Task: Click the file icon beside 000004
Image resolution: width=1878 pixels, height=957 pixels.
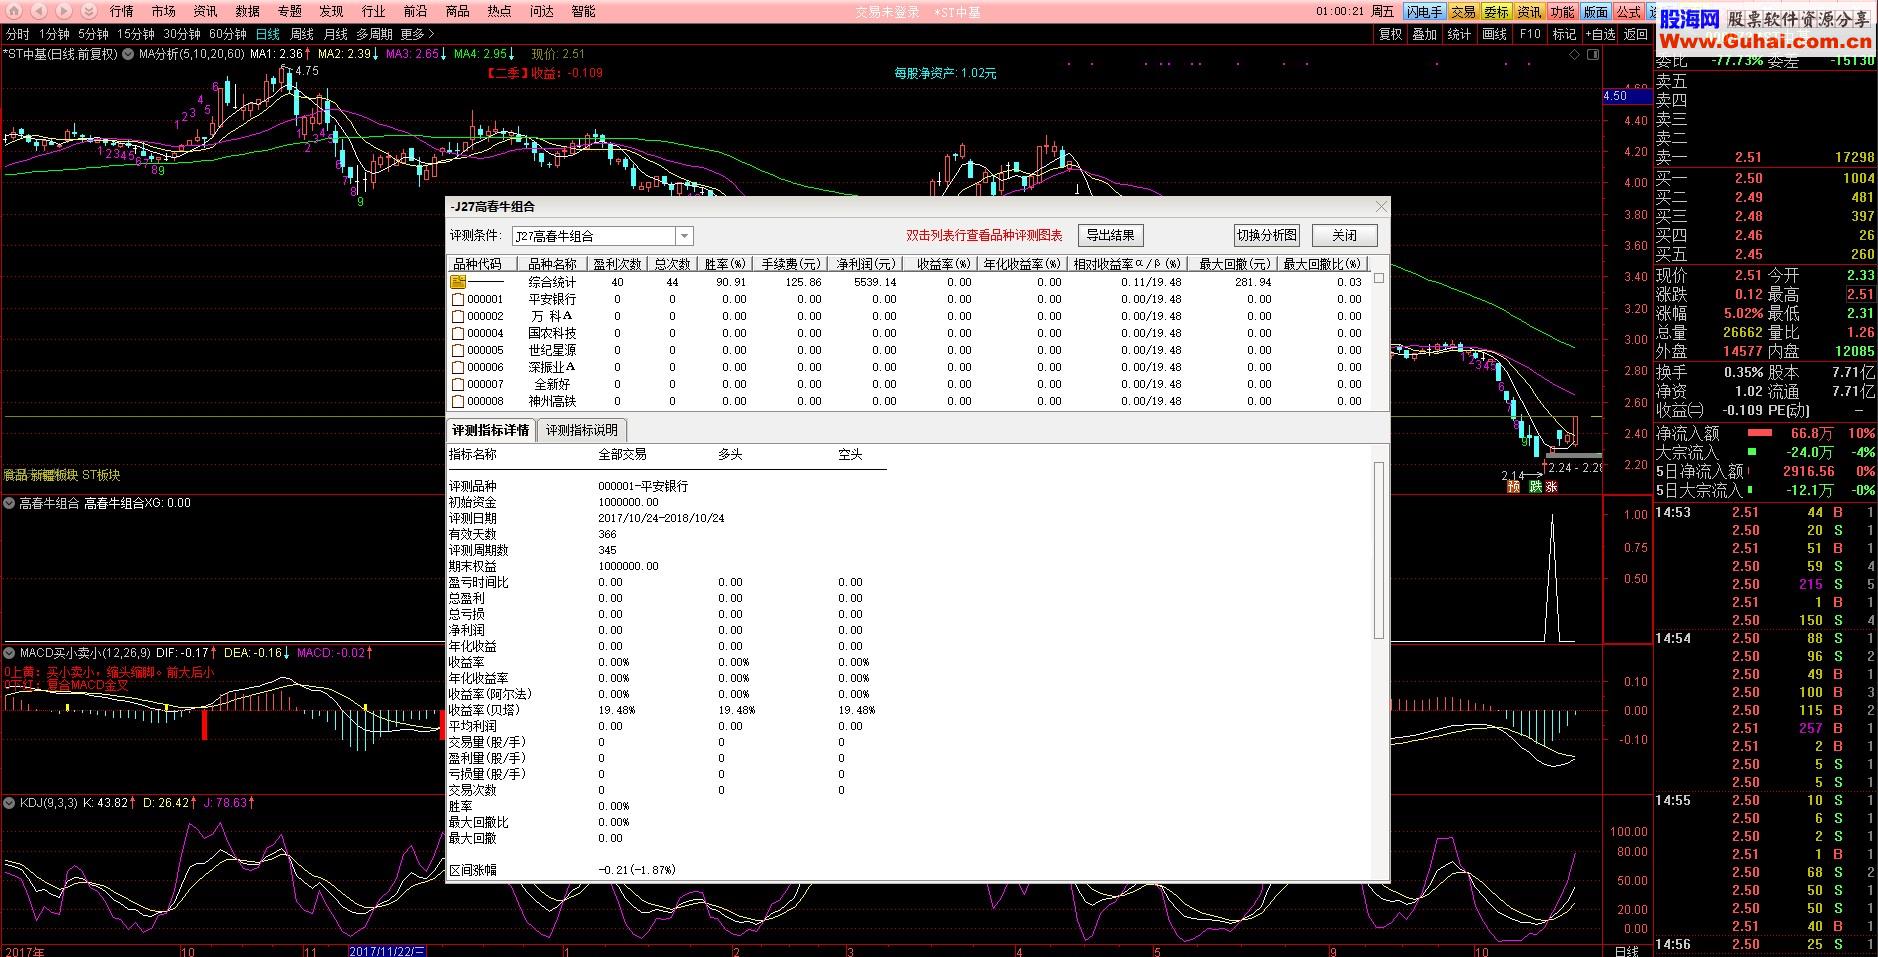Action: tap(458, 333)
